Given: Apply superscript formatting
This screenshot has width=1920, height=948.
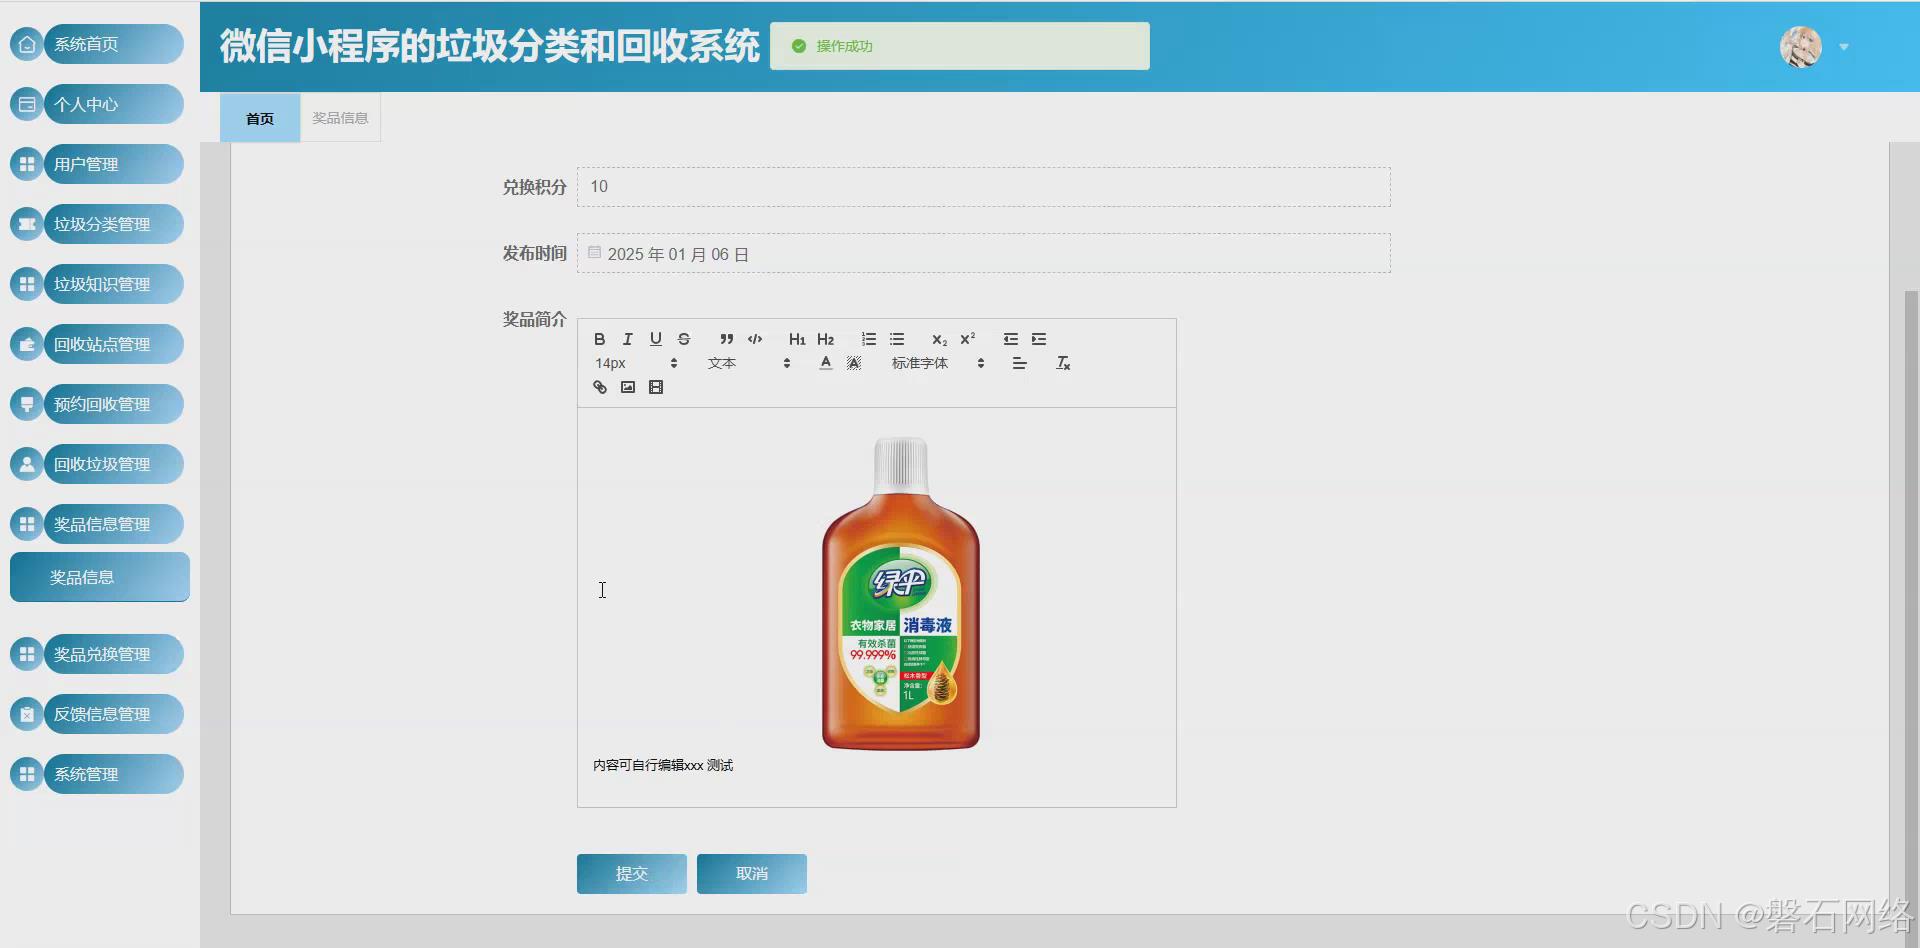Looking at the screenshot, I should [966, 339].
